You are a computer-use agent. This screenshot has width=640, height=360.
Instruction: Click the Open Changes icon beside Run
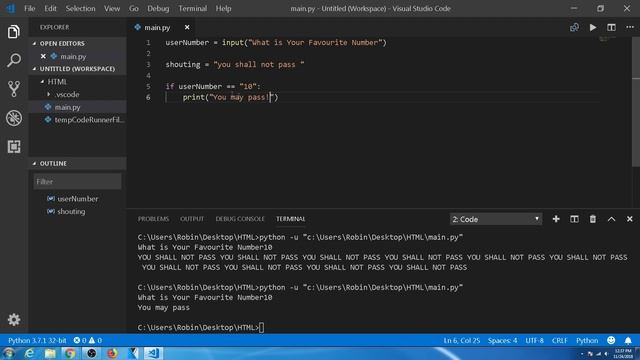point(574,27)
